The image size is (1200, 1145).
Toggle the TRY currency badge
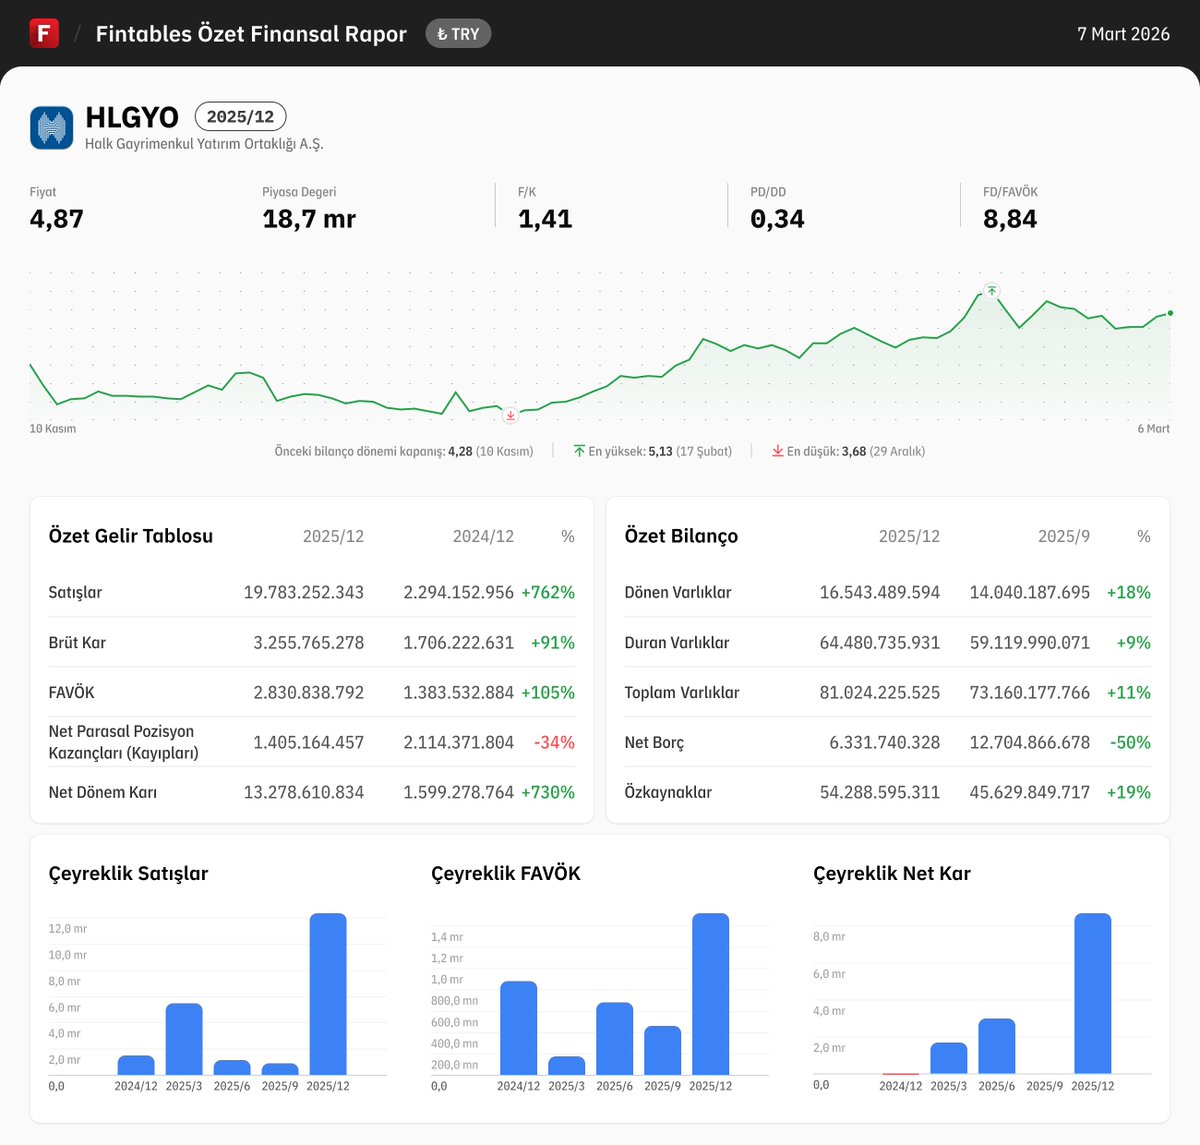pyautogui.click(x=458, y=33)
